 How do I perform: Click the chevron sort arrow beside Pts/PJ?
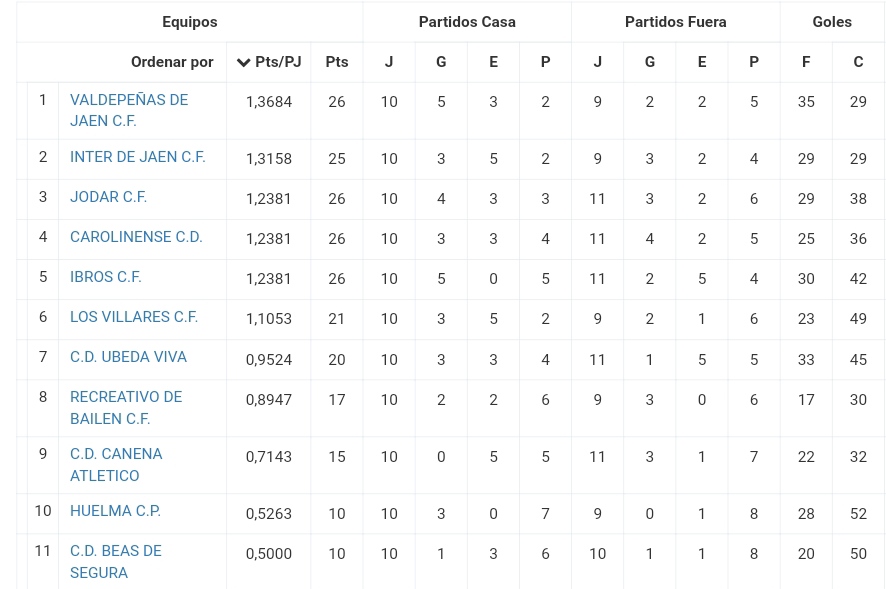click(243, 62)
